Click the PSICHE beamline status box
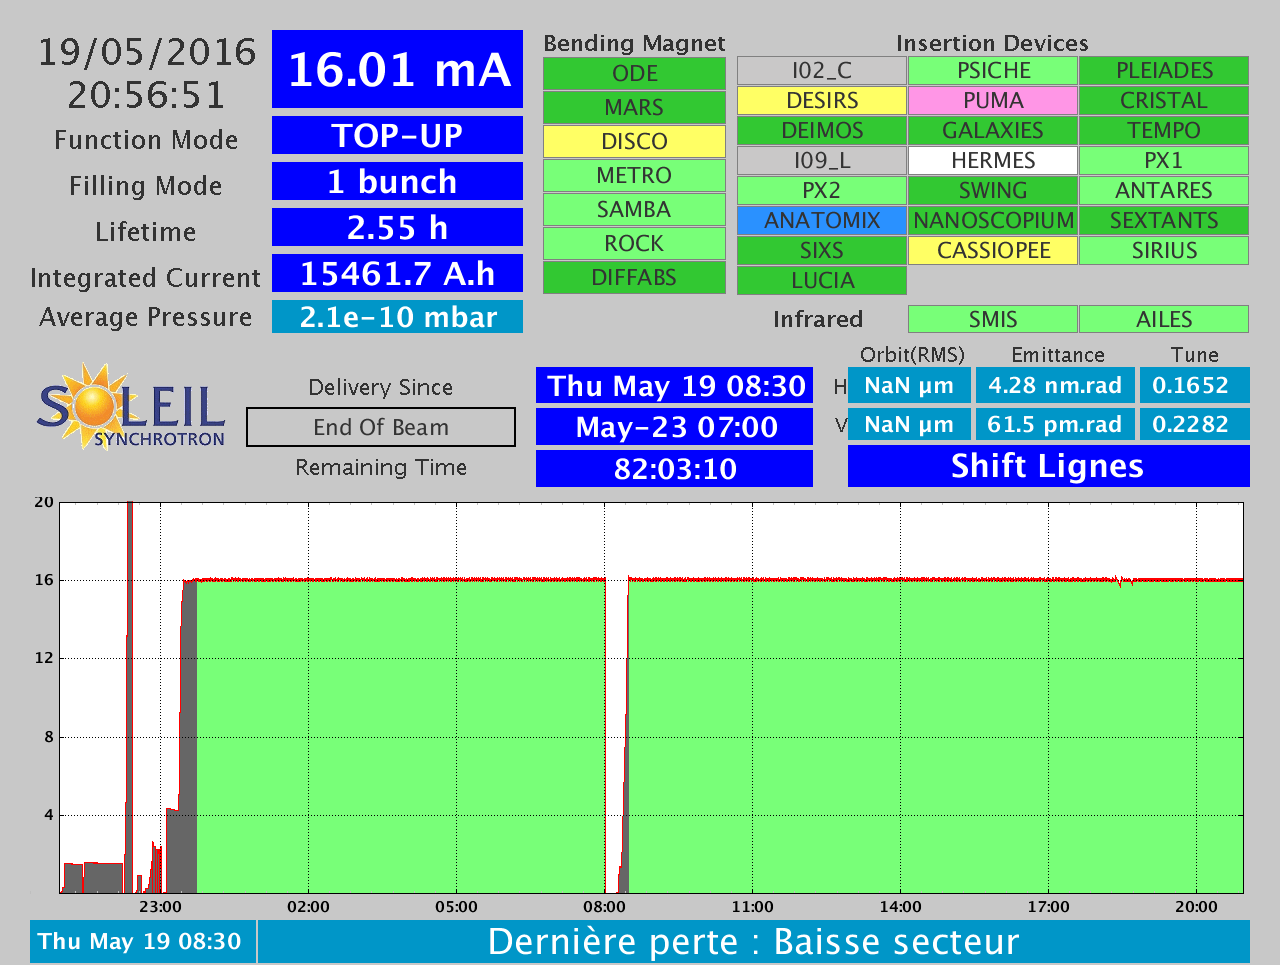The image size is (1280, 965). pos(993,70)
